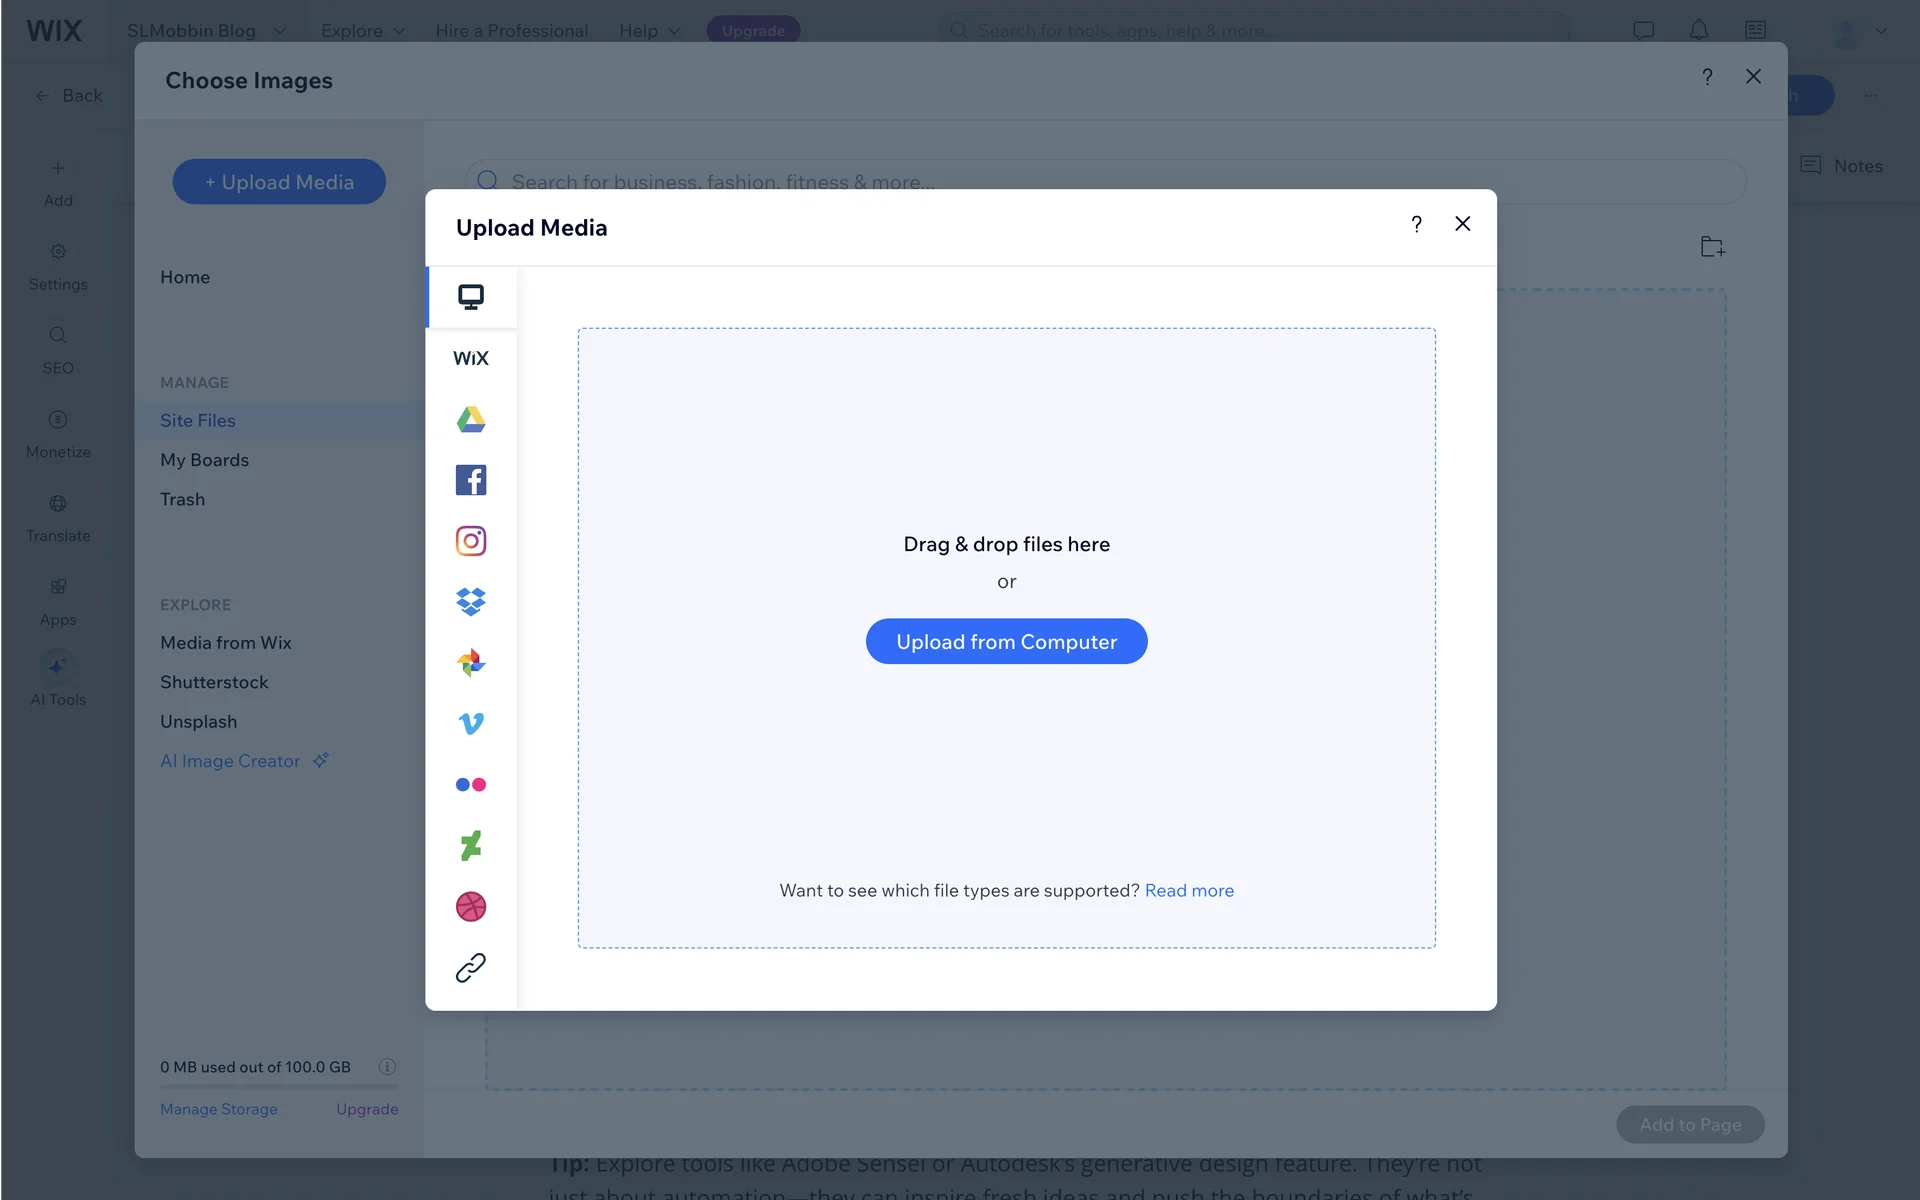Click Upload from Computer button

(x=1006, y=641)
